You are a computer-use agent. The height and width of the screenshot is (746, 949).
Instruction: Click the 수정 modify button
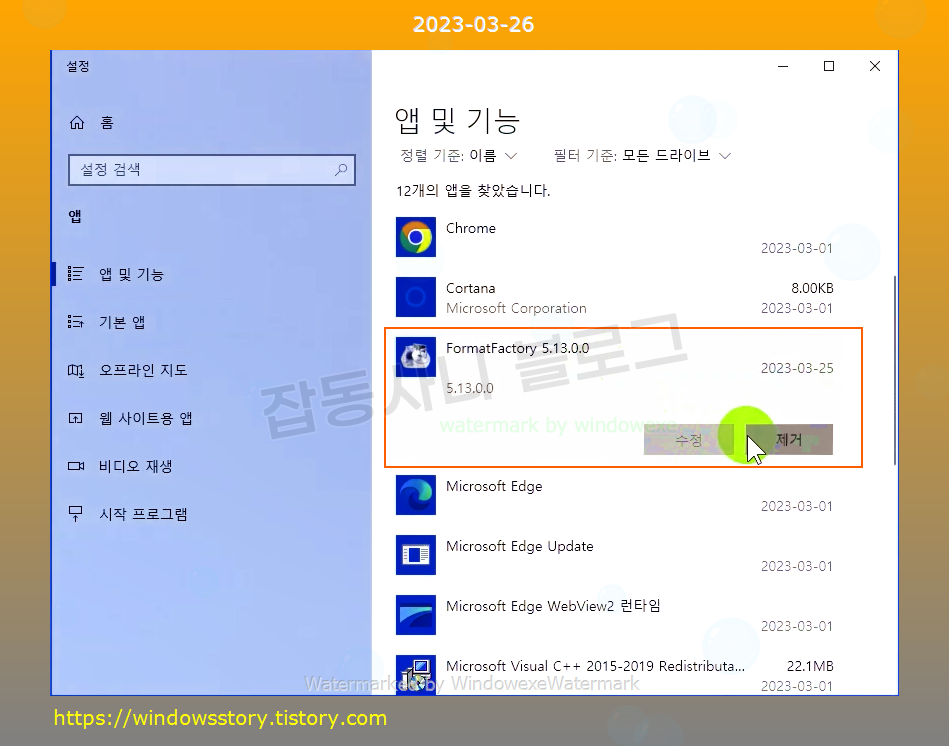coord(689,439)
